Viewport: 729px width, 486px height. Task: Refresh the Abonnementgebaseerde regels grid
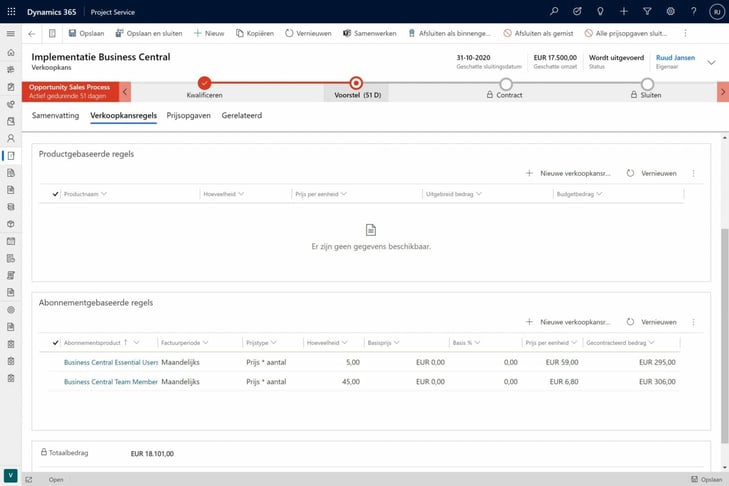[651, 322]
